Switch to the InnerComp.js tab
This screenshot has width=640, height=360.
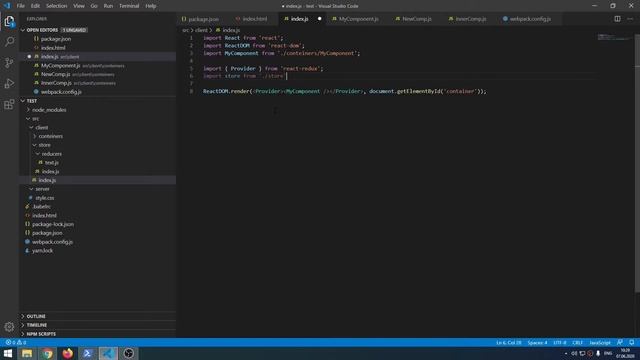[x=467, y=19]
